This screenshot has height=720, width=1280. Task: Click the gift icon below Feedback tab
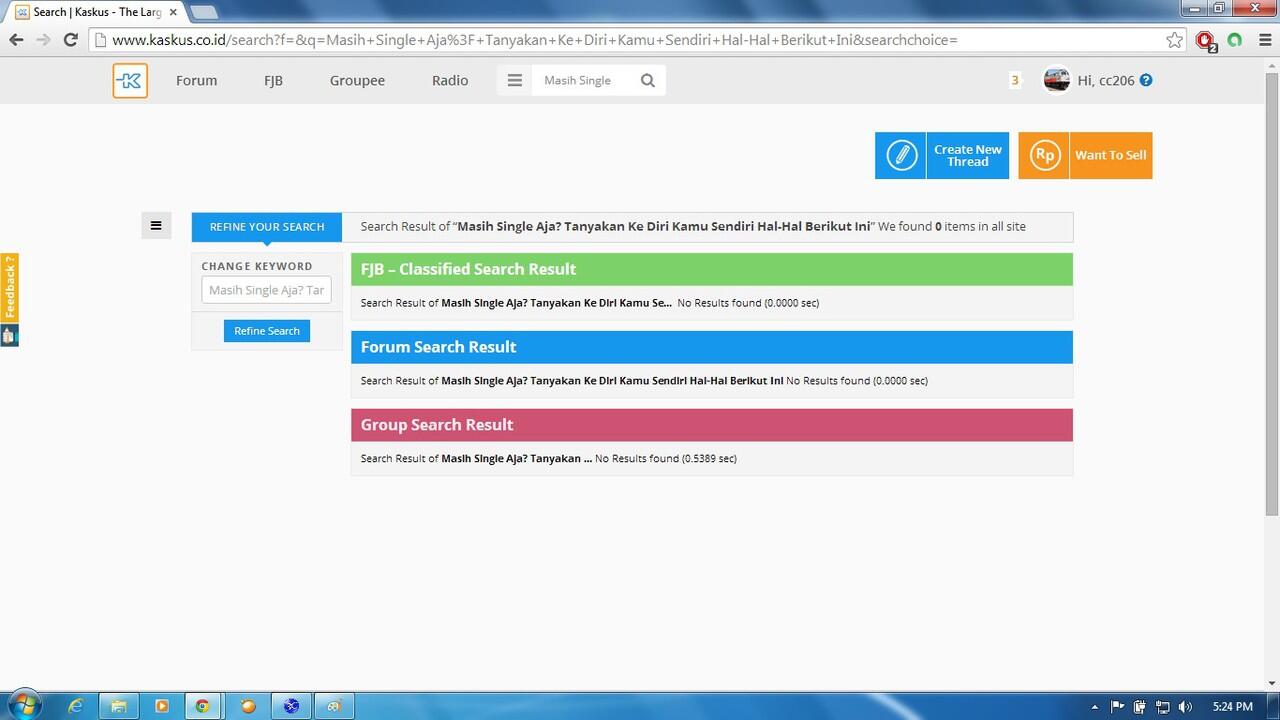[9, 336]
